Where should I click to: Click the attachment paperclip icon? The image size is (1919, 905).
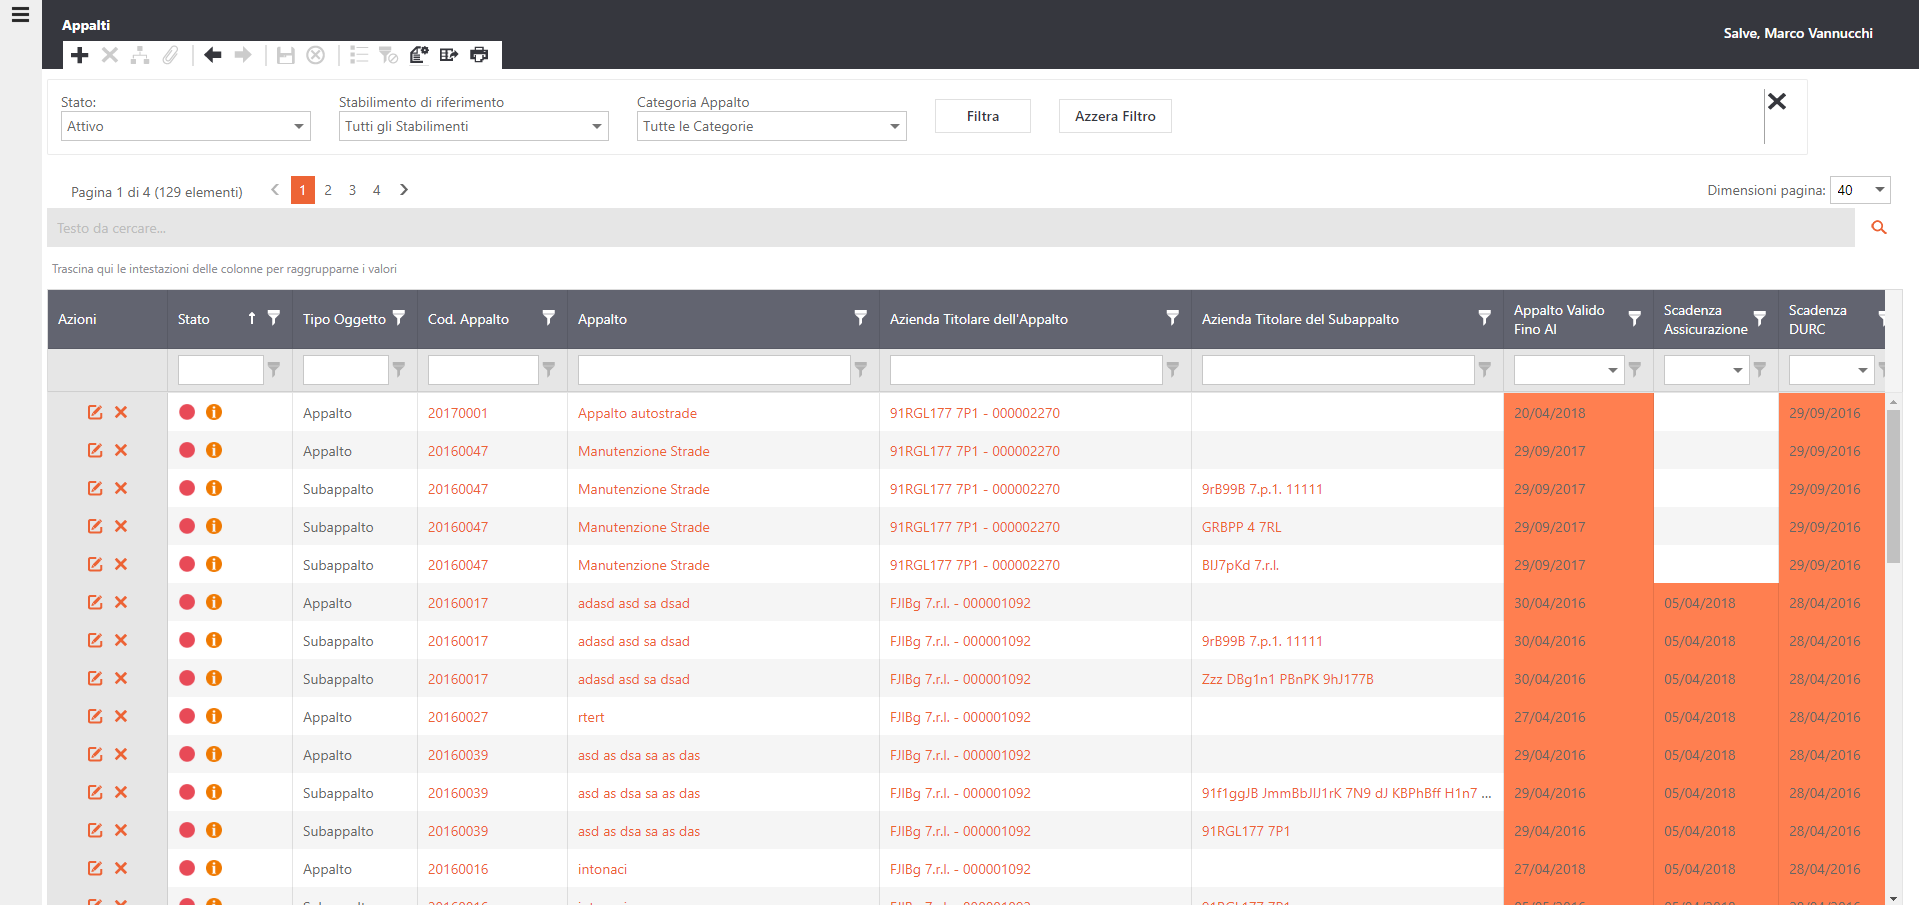[171, 55]
